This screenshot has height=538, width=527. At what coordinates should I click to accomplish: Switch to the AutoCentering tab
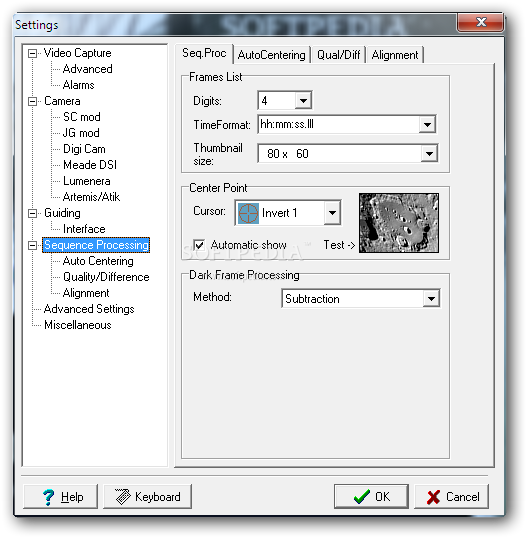click(x=271, y=55)
